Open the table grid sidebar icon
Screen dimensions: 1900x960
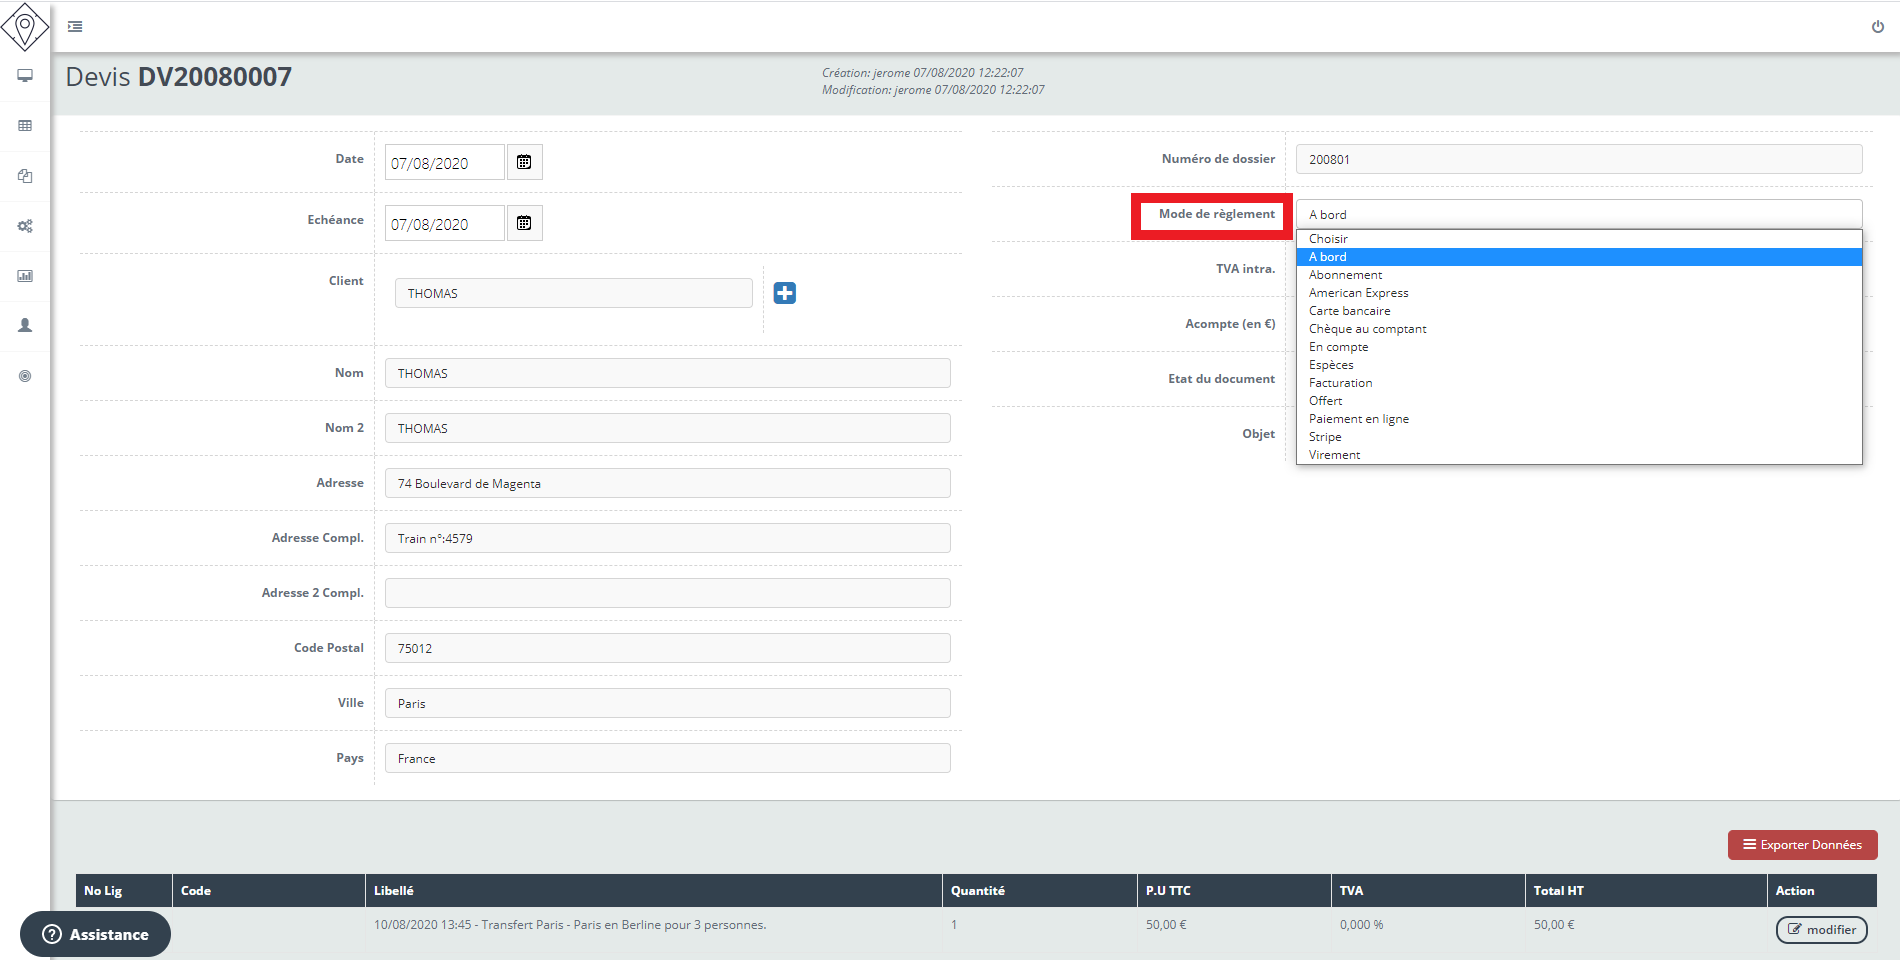tap(25, 126)
